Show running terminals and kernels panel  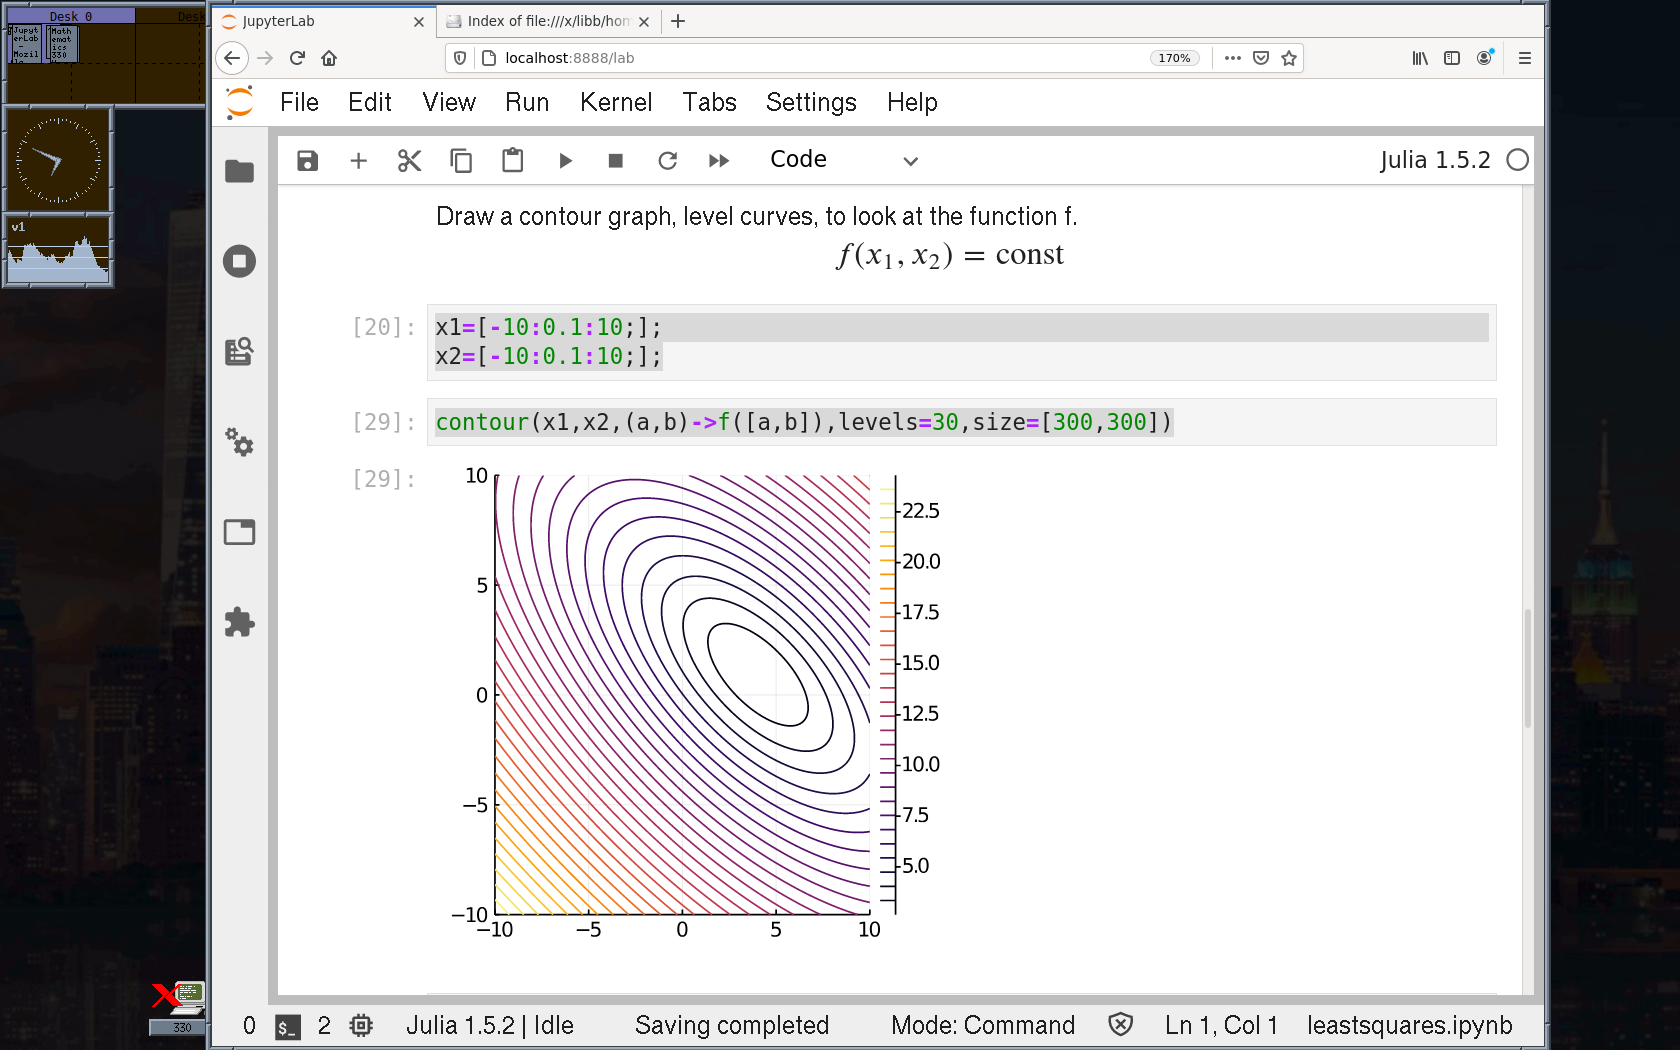[239, 262]
